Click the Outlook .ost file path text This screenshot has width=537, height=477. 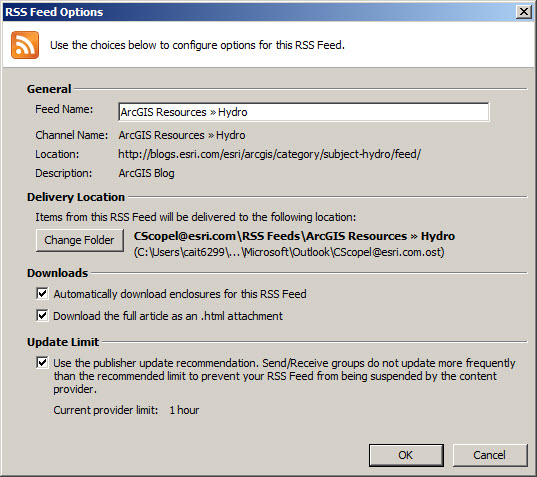point(289,252)
